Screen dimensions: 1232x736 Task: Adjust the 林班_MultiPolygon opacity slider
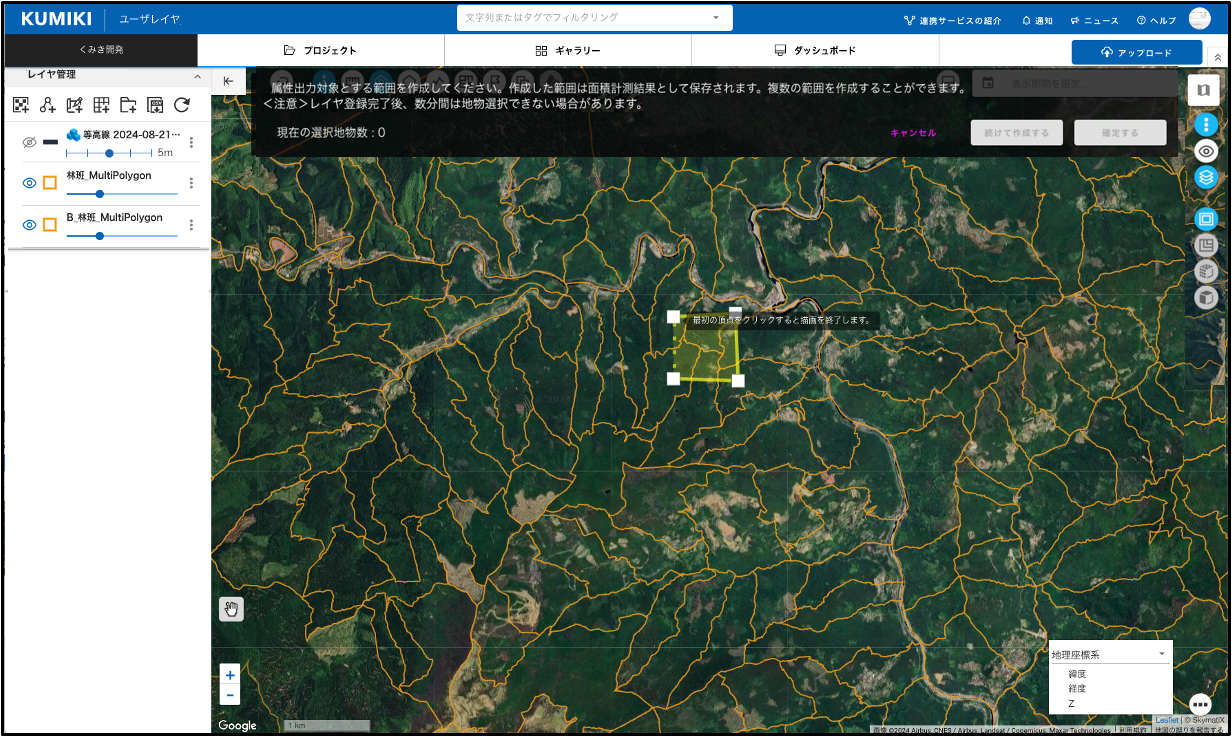pyautogui.click(x=99, y=194)
